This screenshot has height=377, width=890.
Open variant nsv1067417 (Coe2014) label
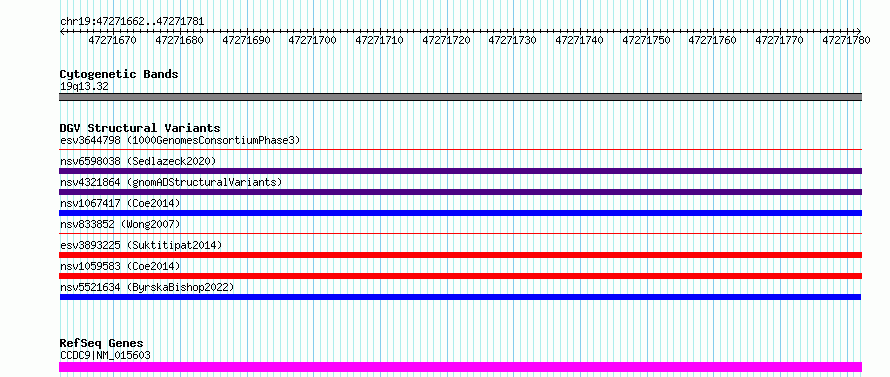coord(120,203)
